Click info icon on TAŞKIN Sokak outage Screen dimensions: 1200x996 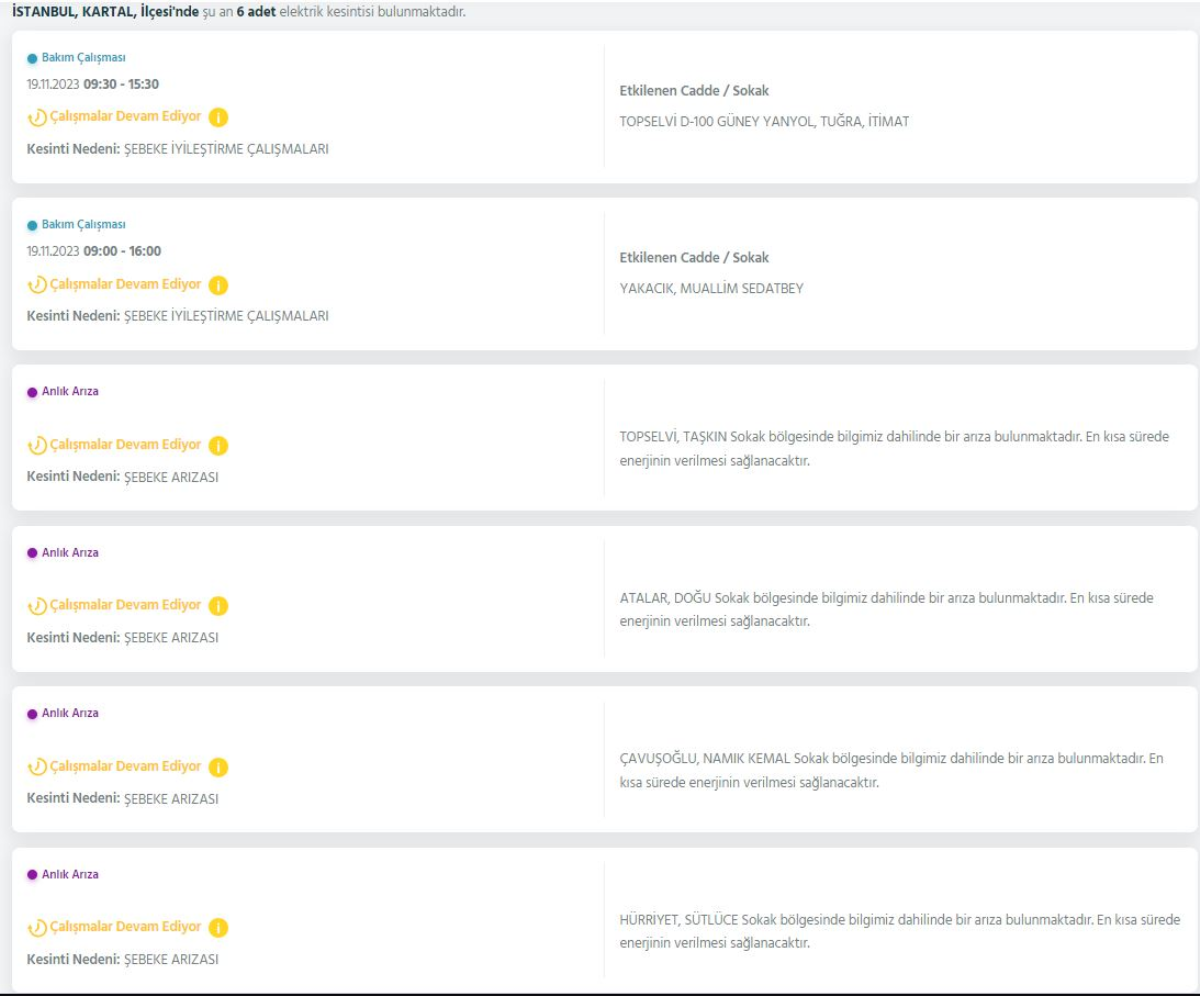click(218, 445)
